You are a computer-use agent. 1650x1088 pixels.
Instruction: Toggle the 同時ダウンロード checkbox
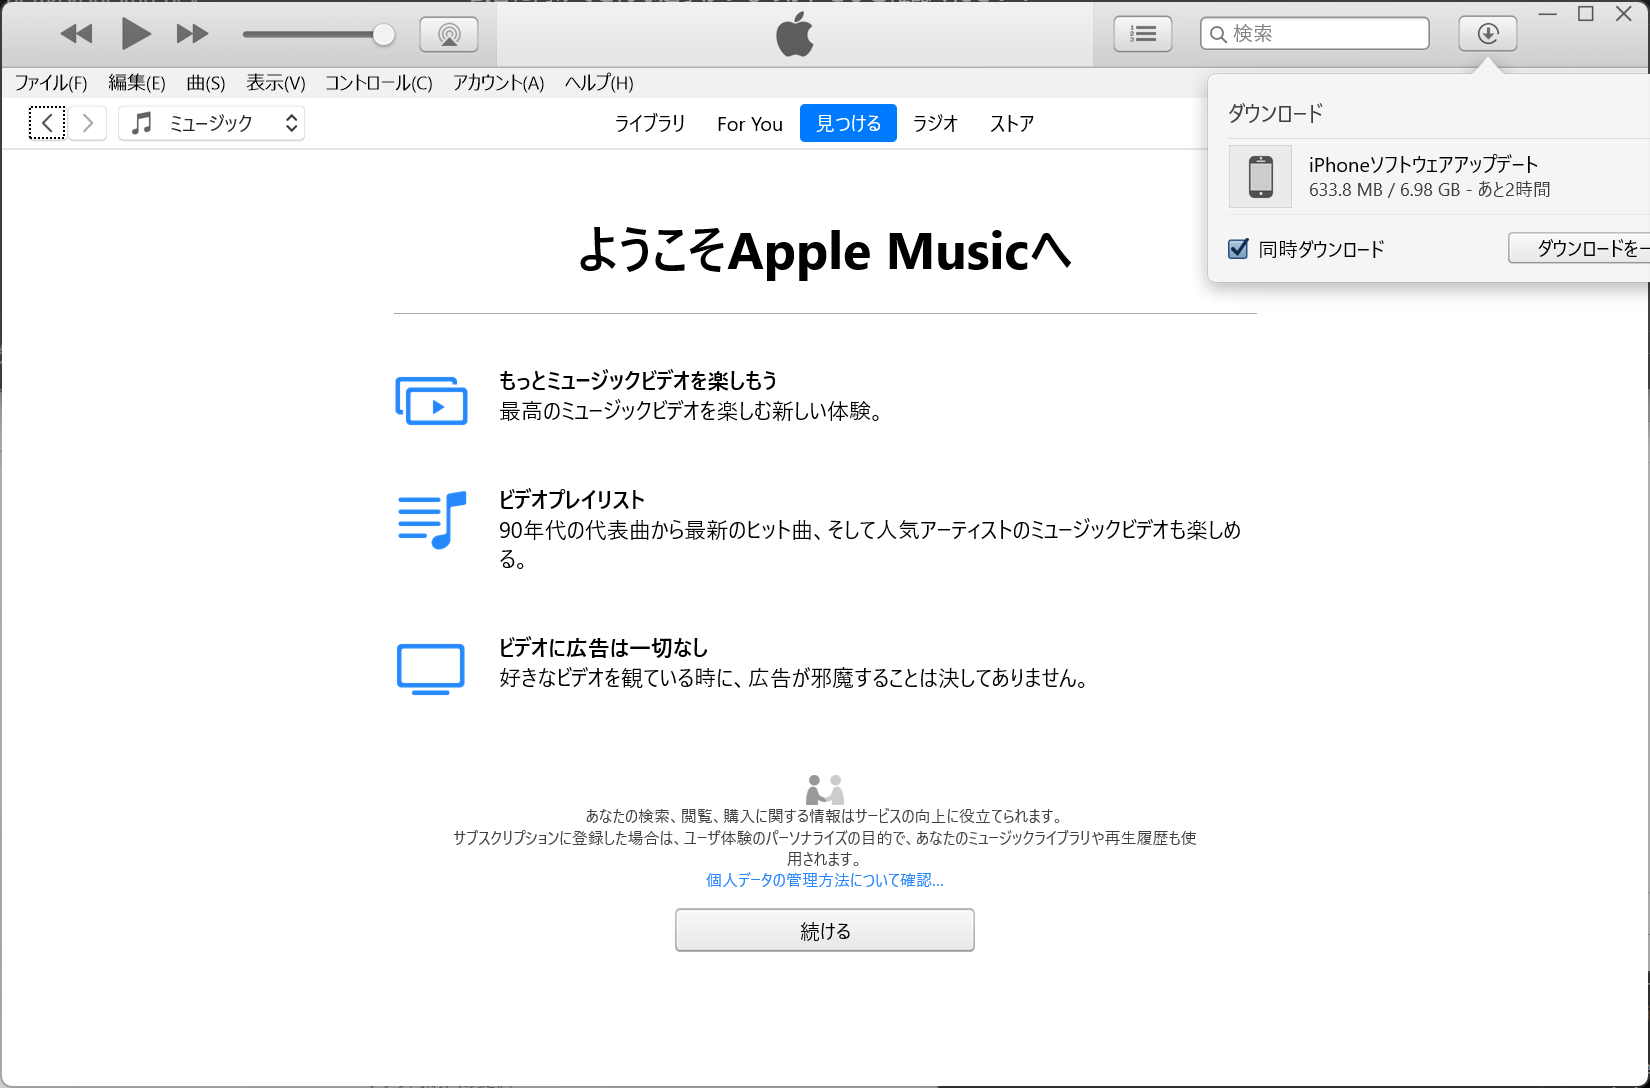coord(1238,249)
